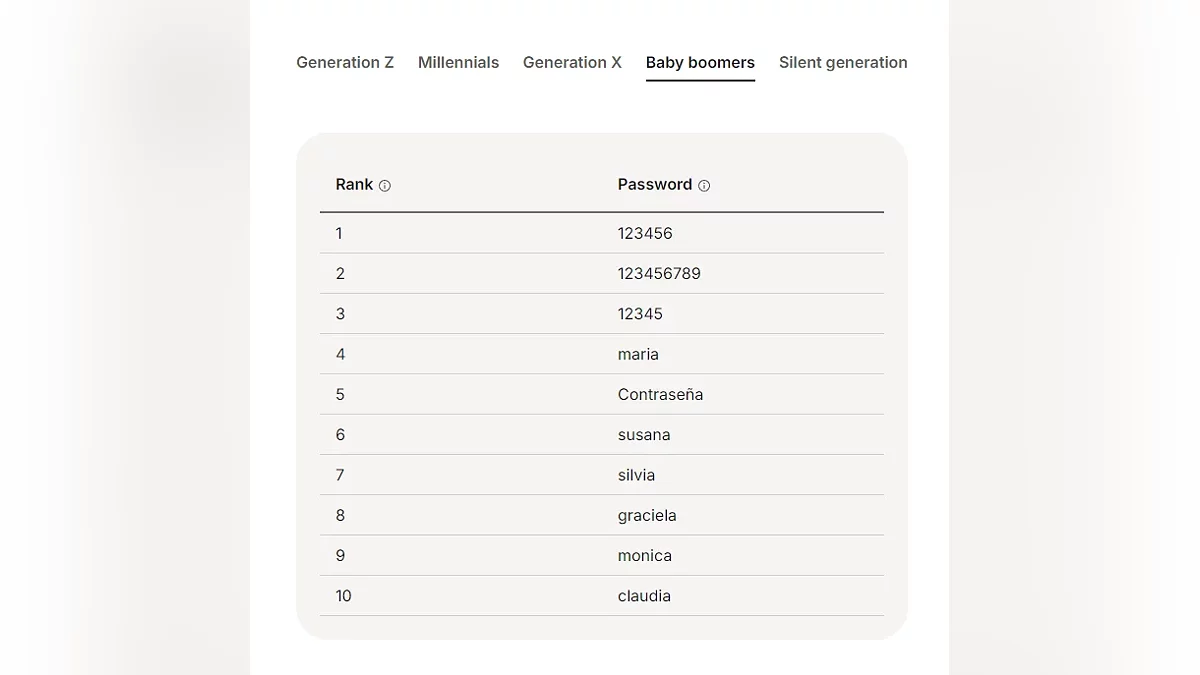1200x675 pixels.
Task: Click the graciela password entry
Action: tap(647, 515)
